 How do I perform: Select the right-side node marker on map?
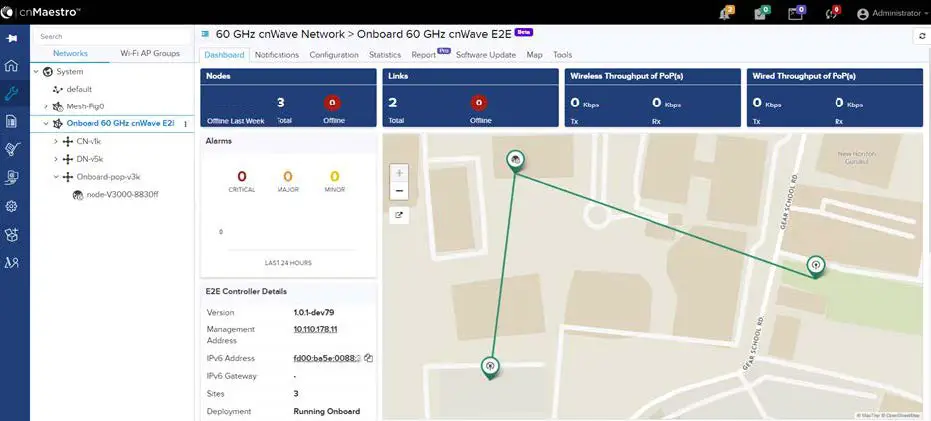tap(816, 265)
